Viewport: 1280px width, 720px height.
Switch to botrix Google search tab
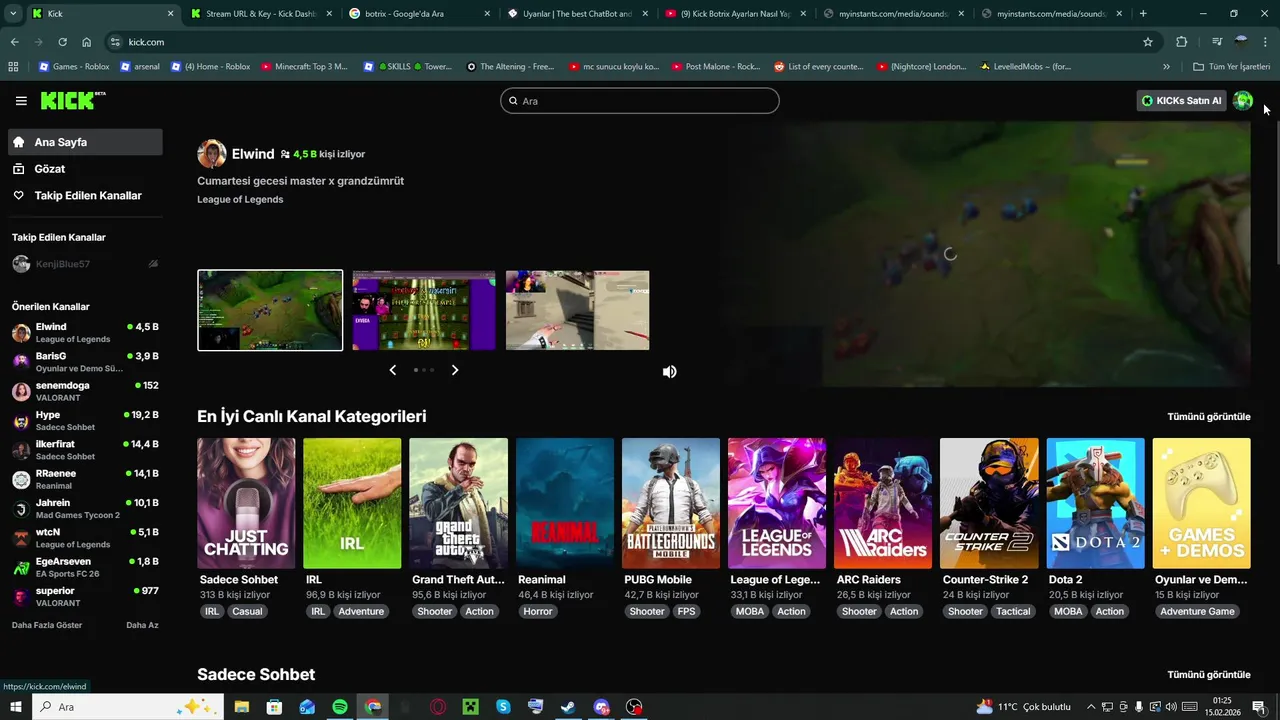(x=418, y=14)
